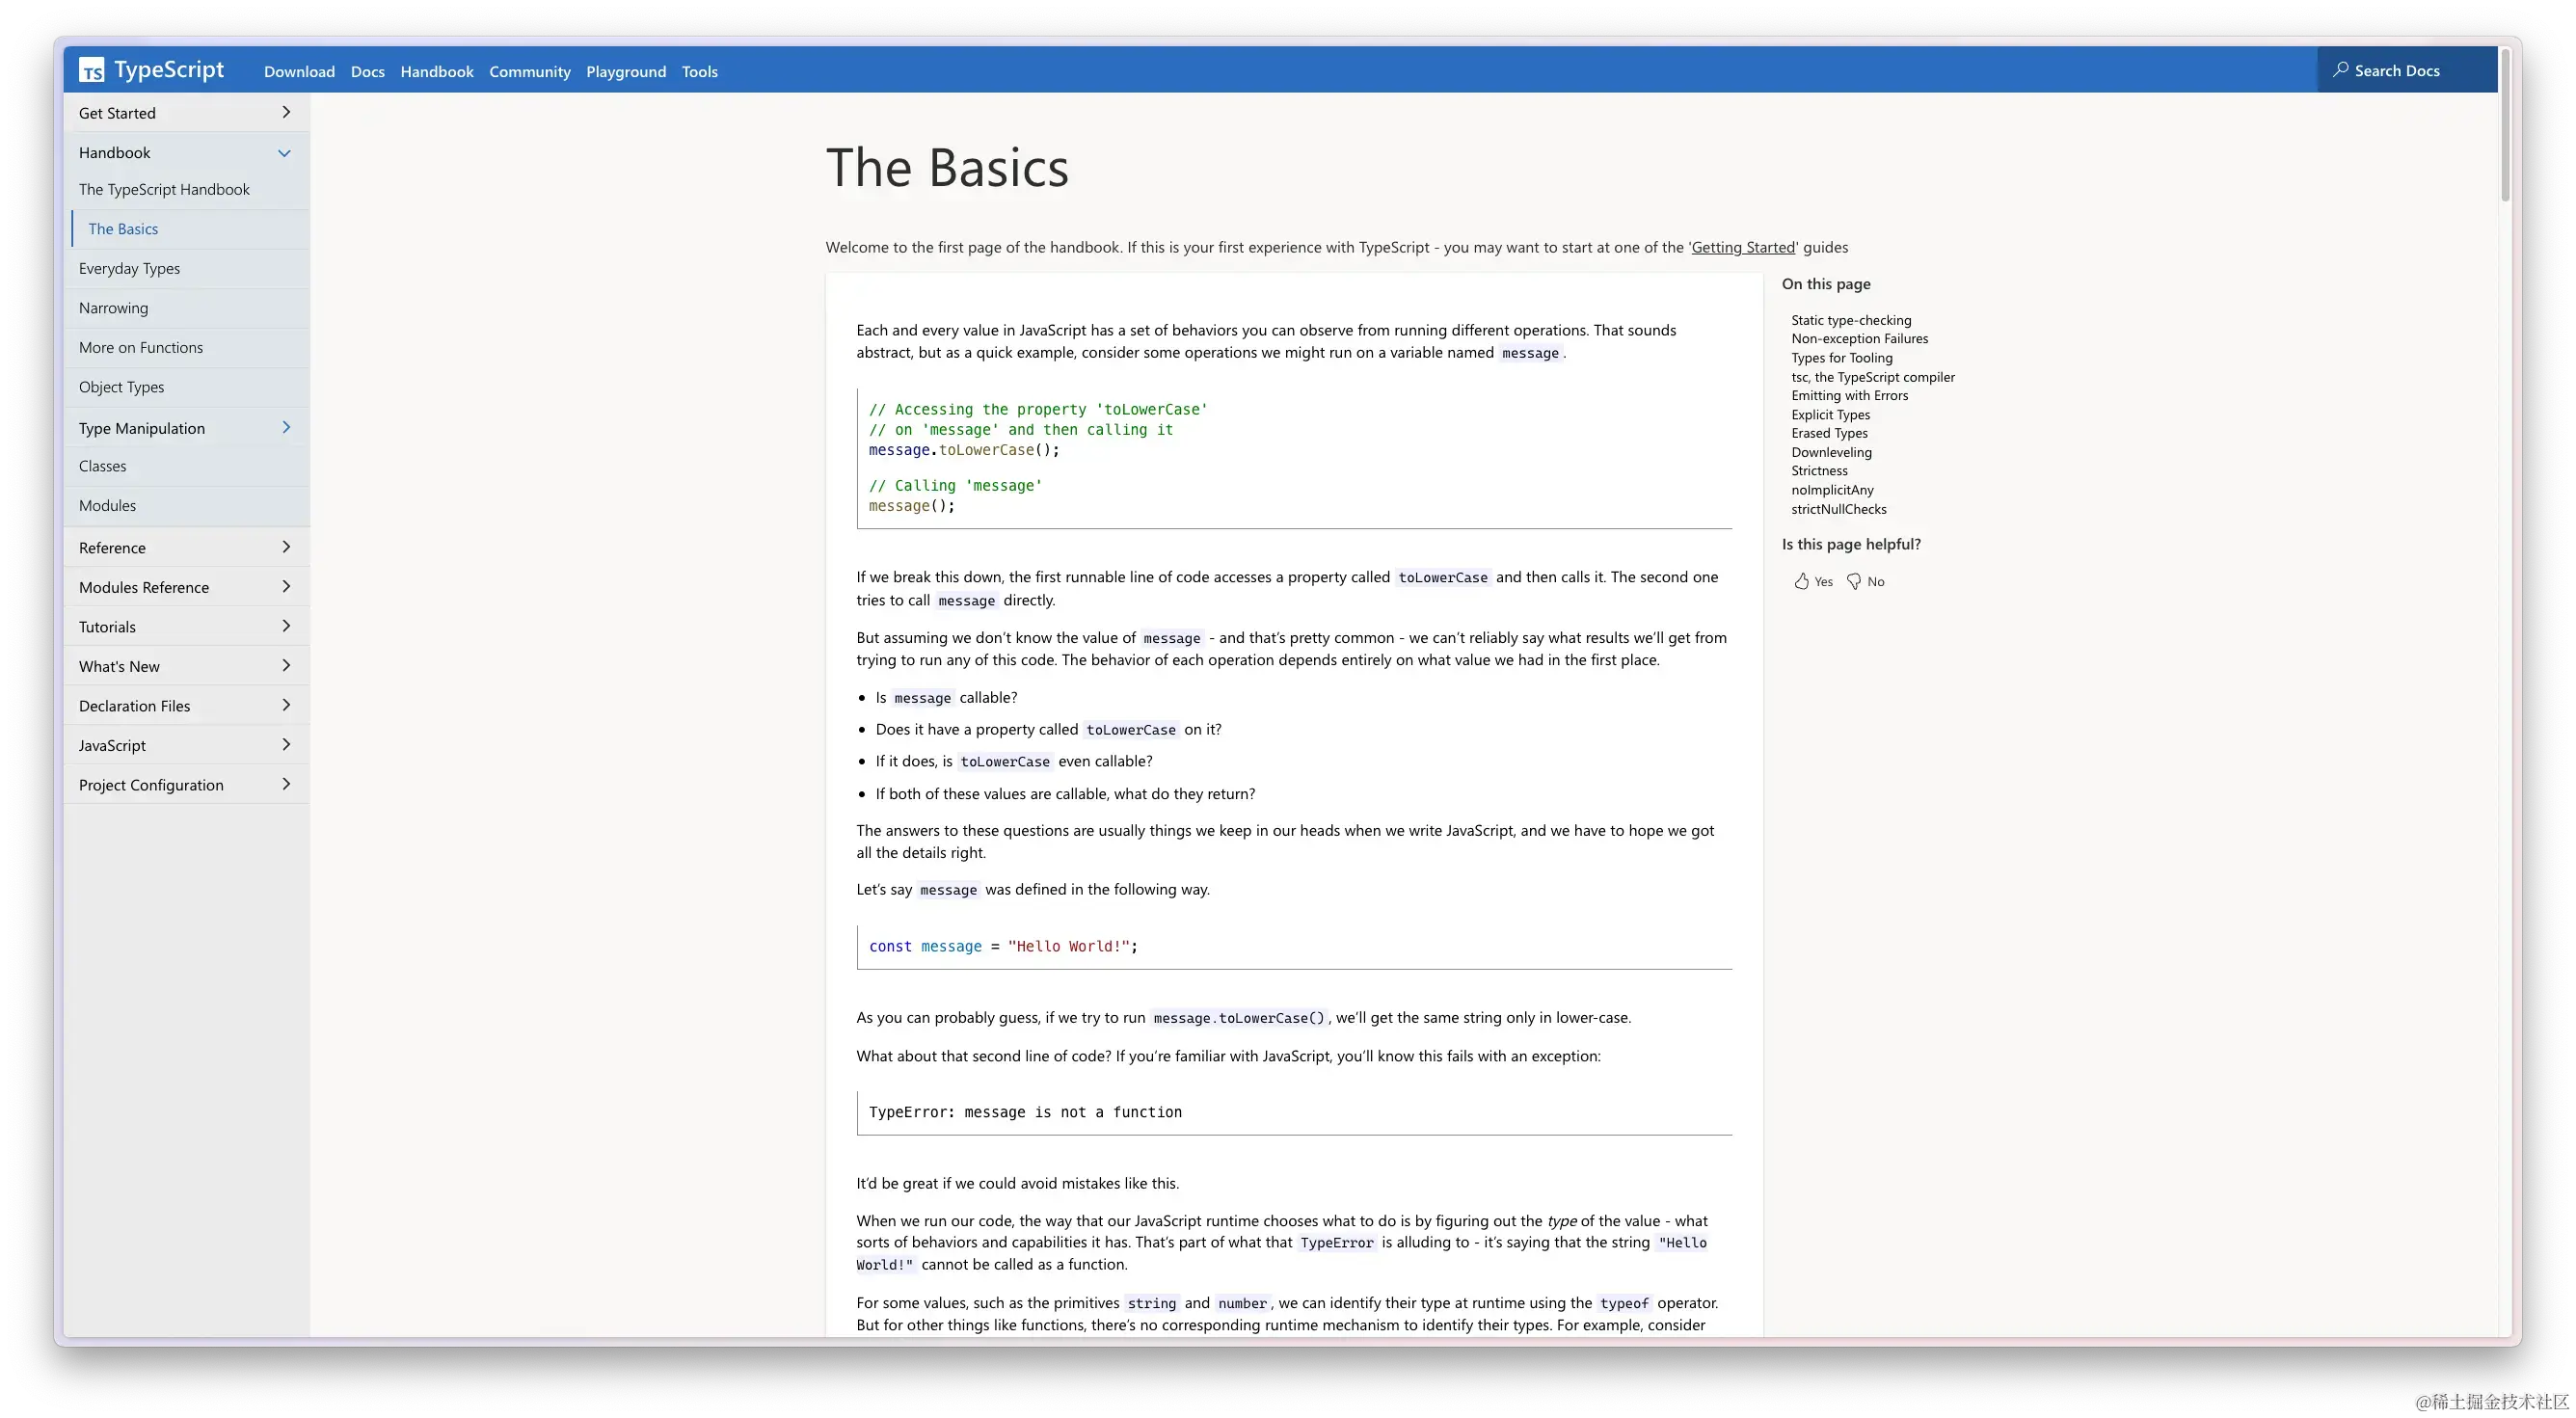The width and height of the screenshot is (2576, 1418).
Task: Collapse the Handbook section
Action: 284,153
